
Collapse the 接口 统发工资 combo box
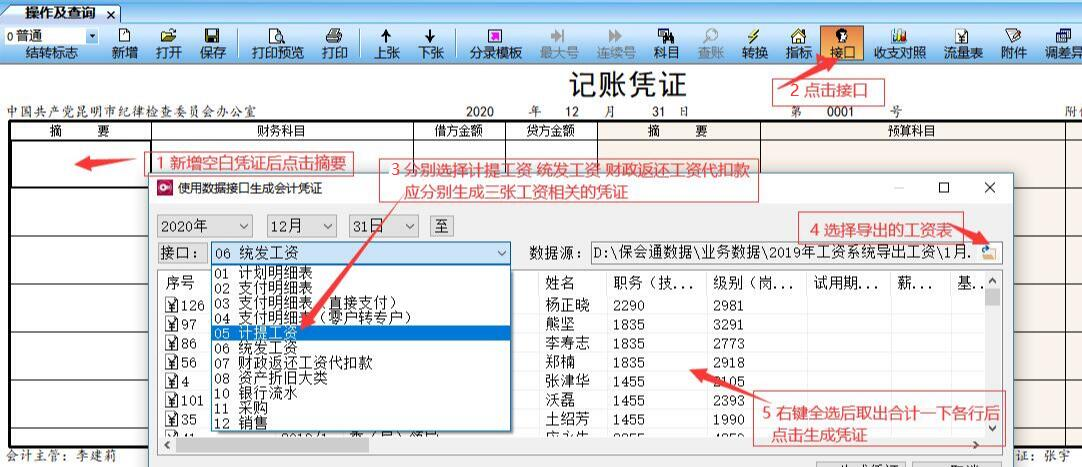[502, 253]
